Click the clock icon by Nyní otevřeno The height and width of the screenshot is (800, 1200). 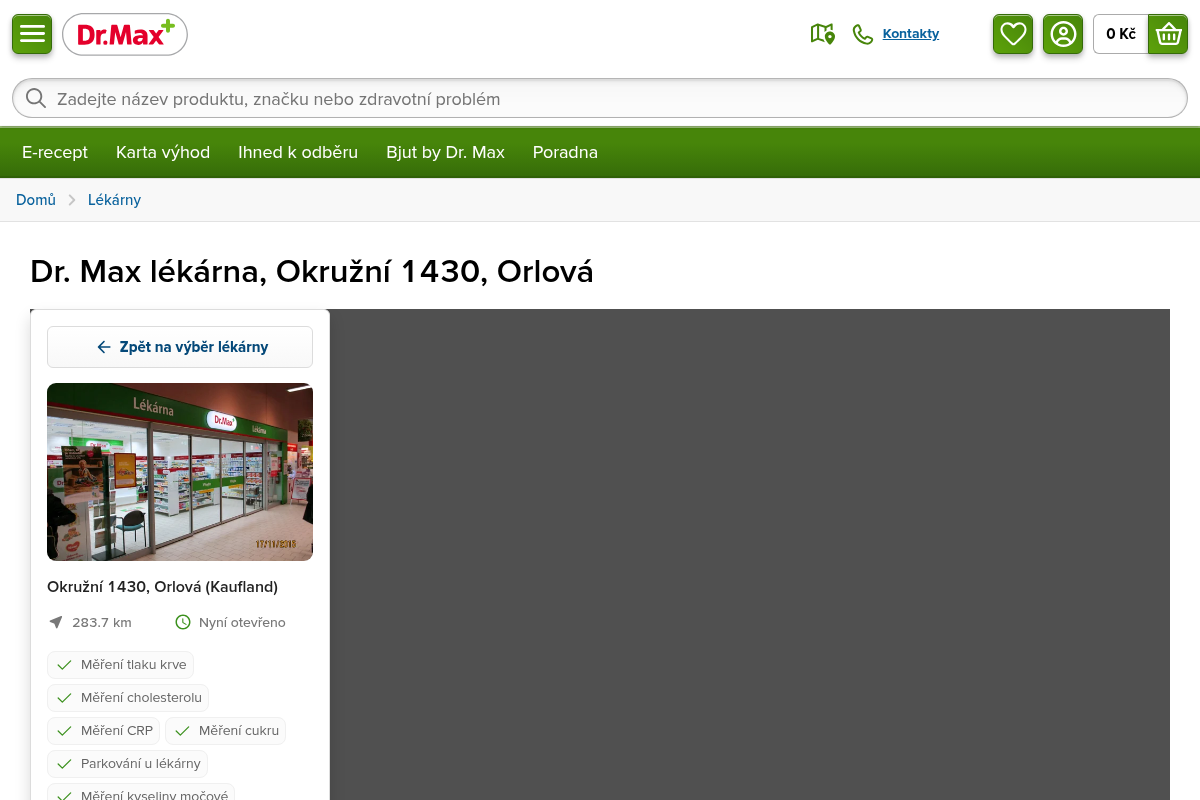pyautogui.click(x=183, y=622)
